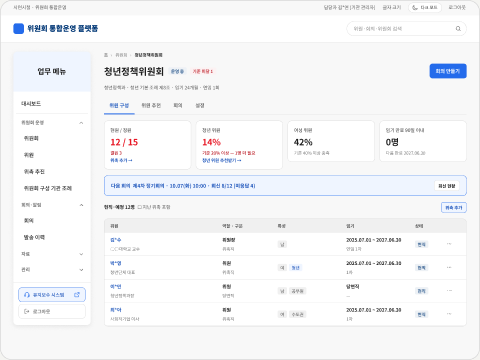Check the 지난 위촉 포함 checkbox
This screenshot has height=360, width=480.
pyautogui.click(x=140, y=207)
